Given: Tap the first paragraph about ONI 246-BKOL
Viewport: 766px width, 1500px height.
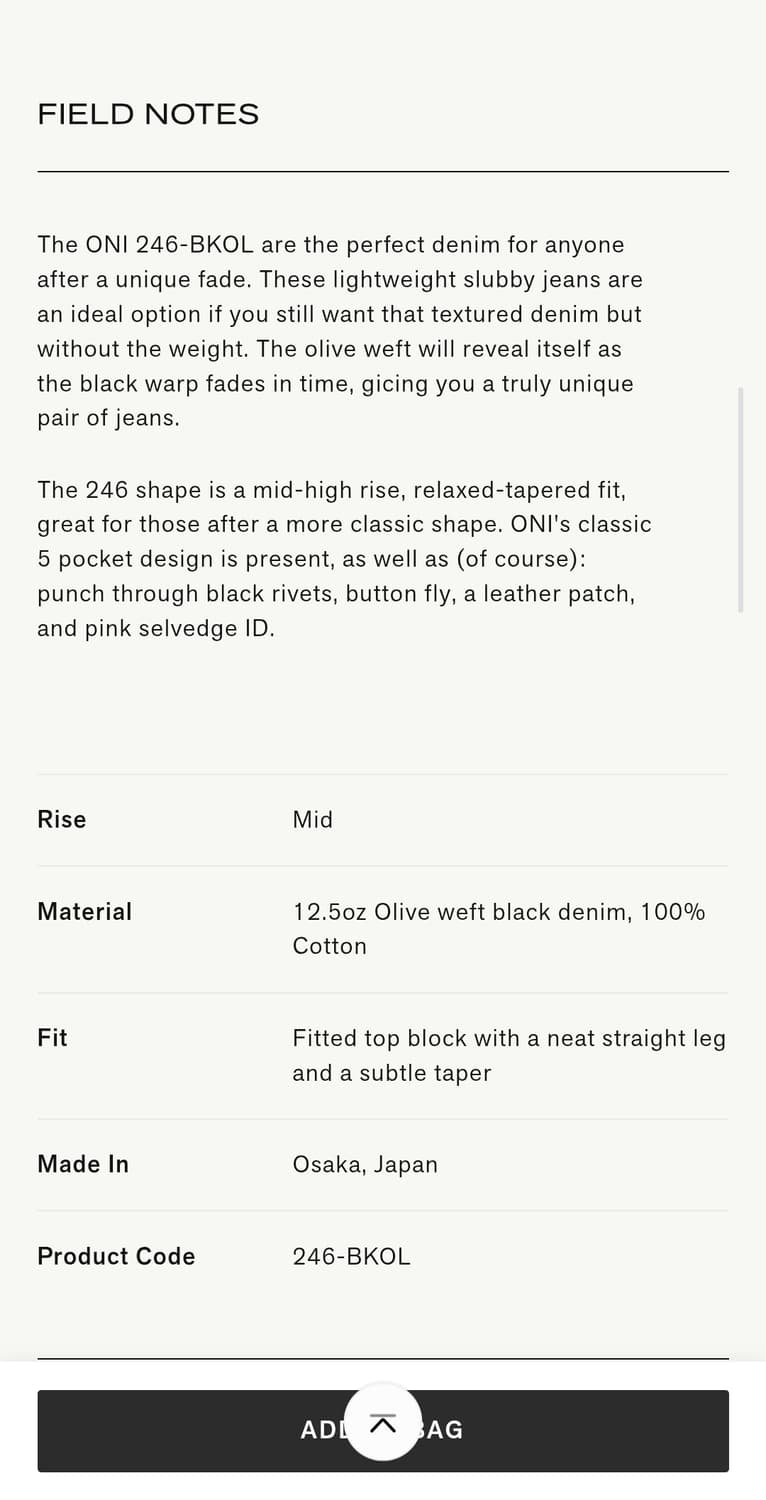Looking at the screenshot, I should (340, 331).
